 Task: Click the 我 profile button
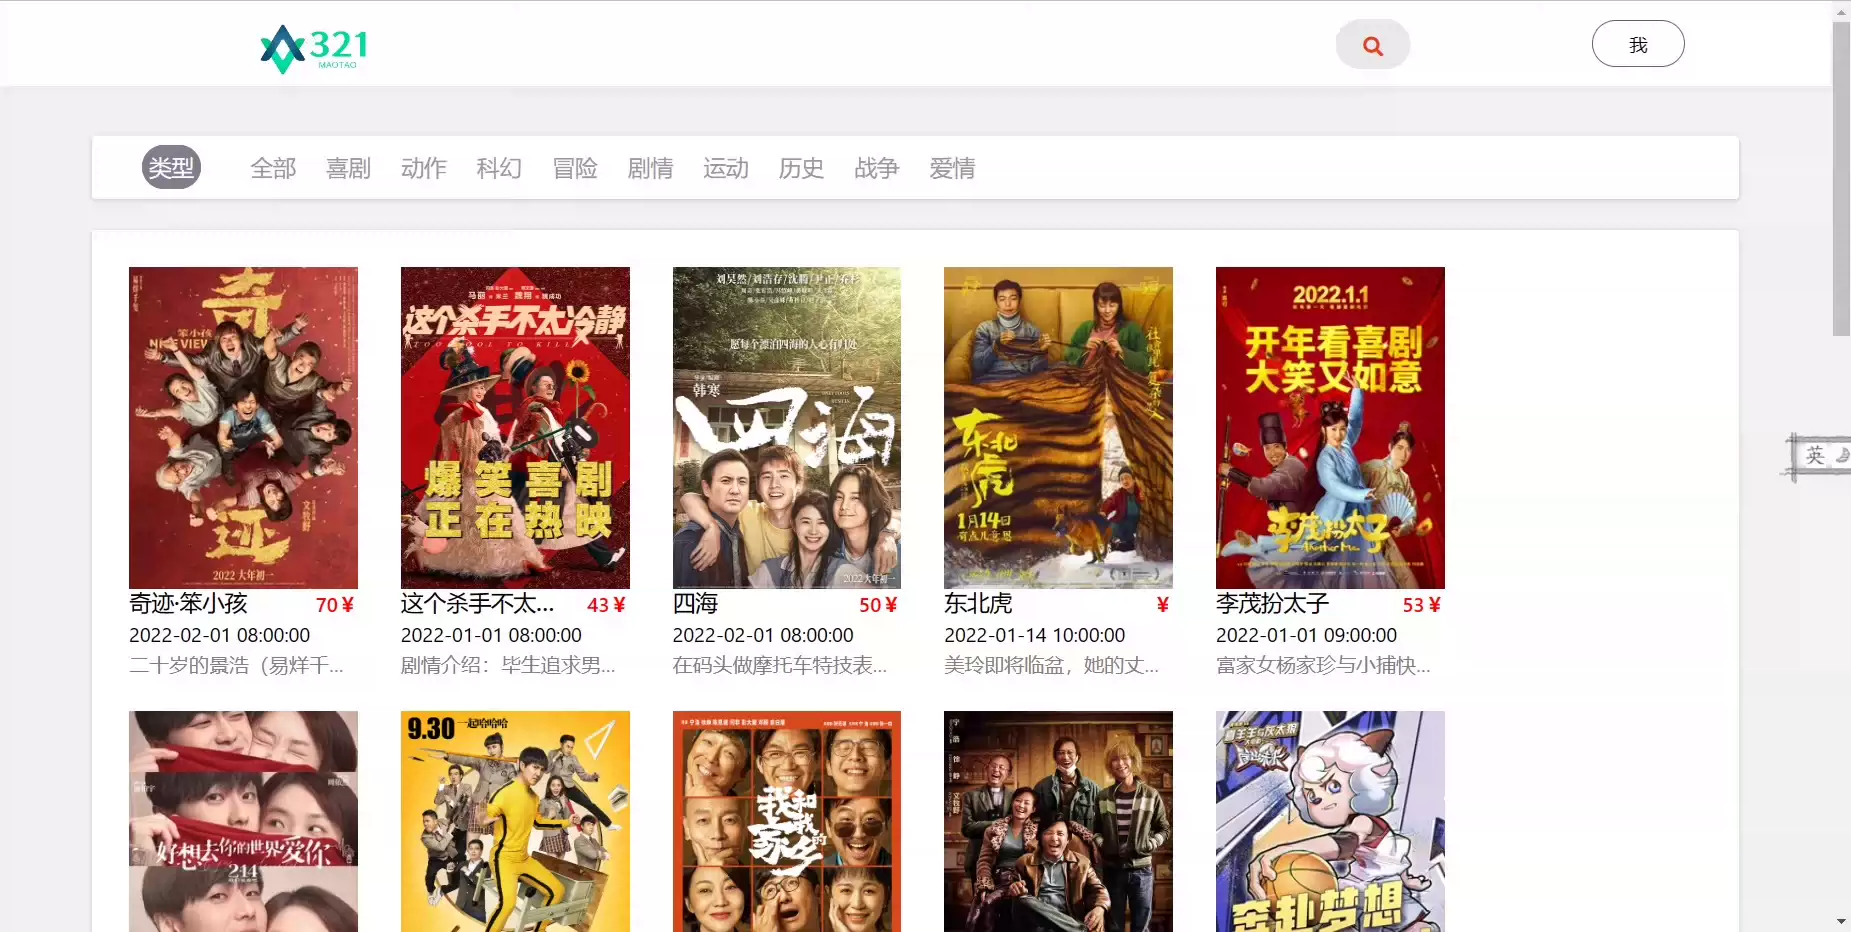click(x=1637, y=44)
